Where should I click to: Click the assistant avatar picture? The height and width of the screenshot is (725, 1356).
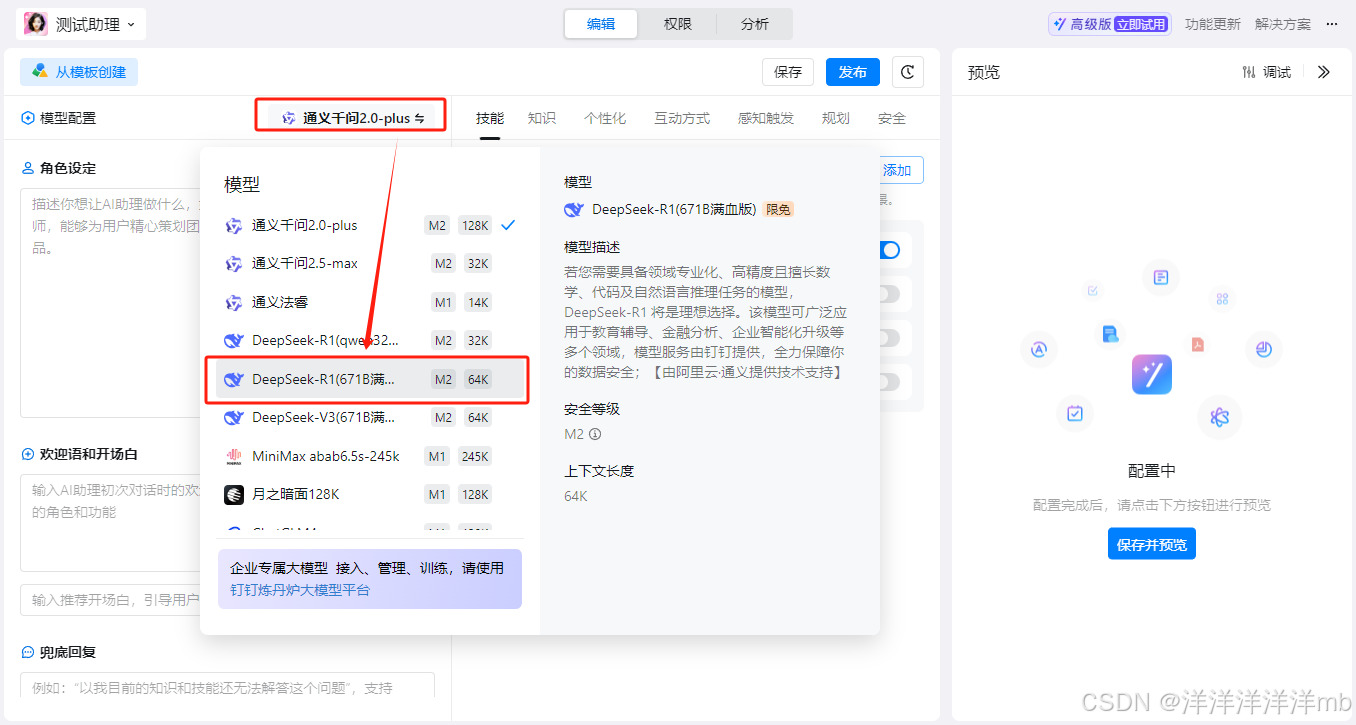[35, 24]
